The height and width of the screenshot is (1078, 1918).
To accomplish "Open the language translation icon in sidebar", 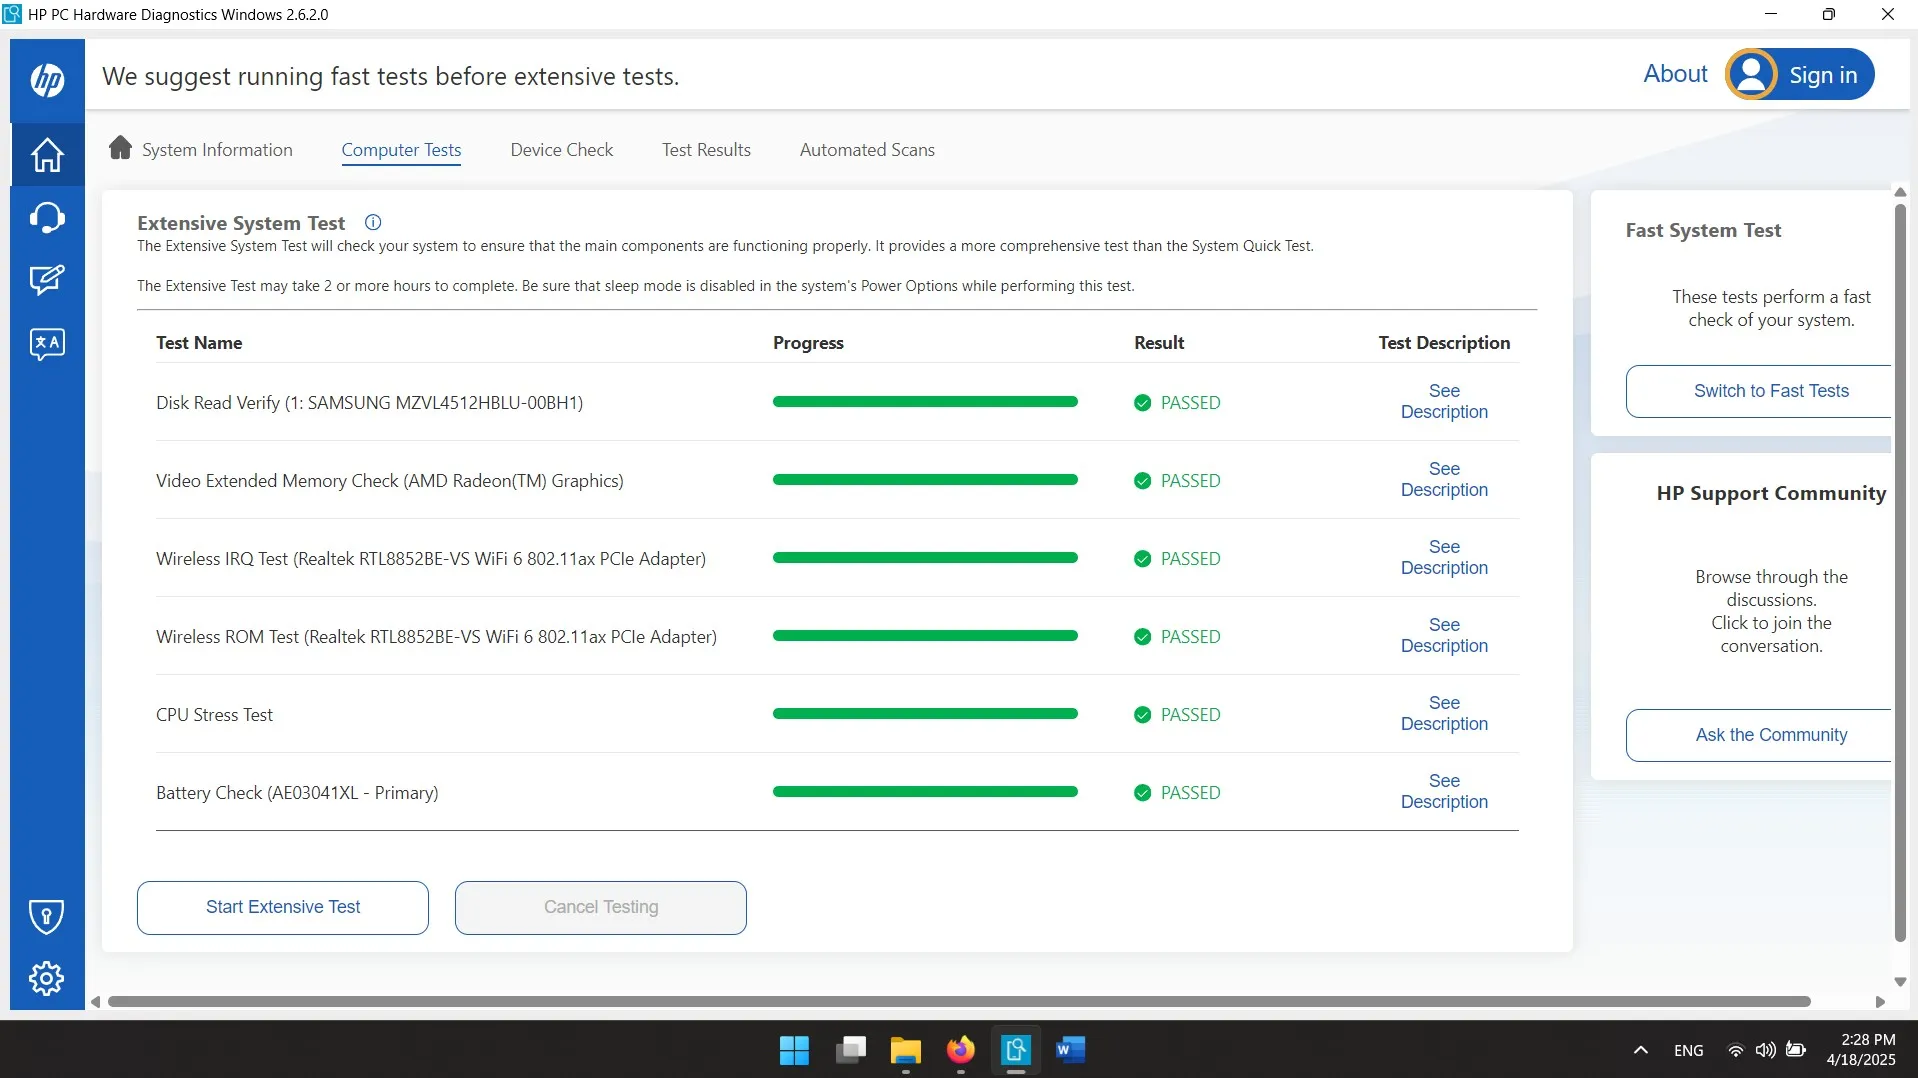I will [x=47, y=344].
